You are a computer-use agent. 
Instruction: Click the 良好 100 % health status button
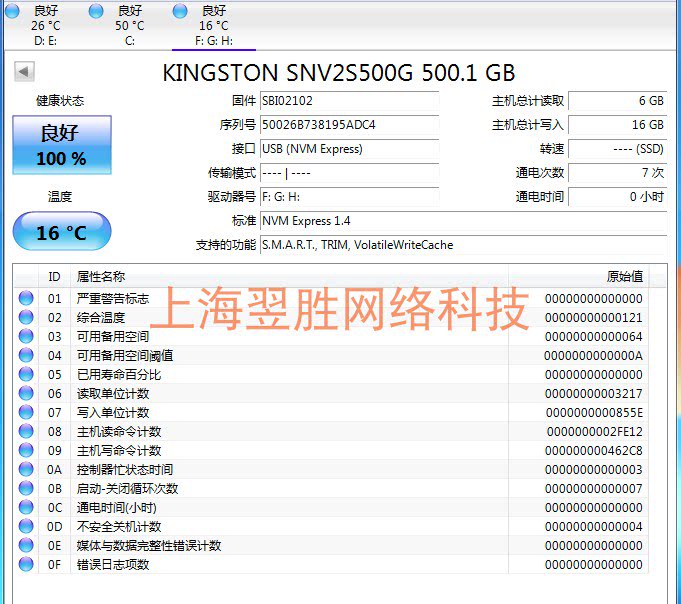[x=62, y=145]
